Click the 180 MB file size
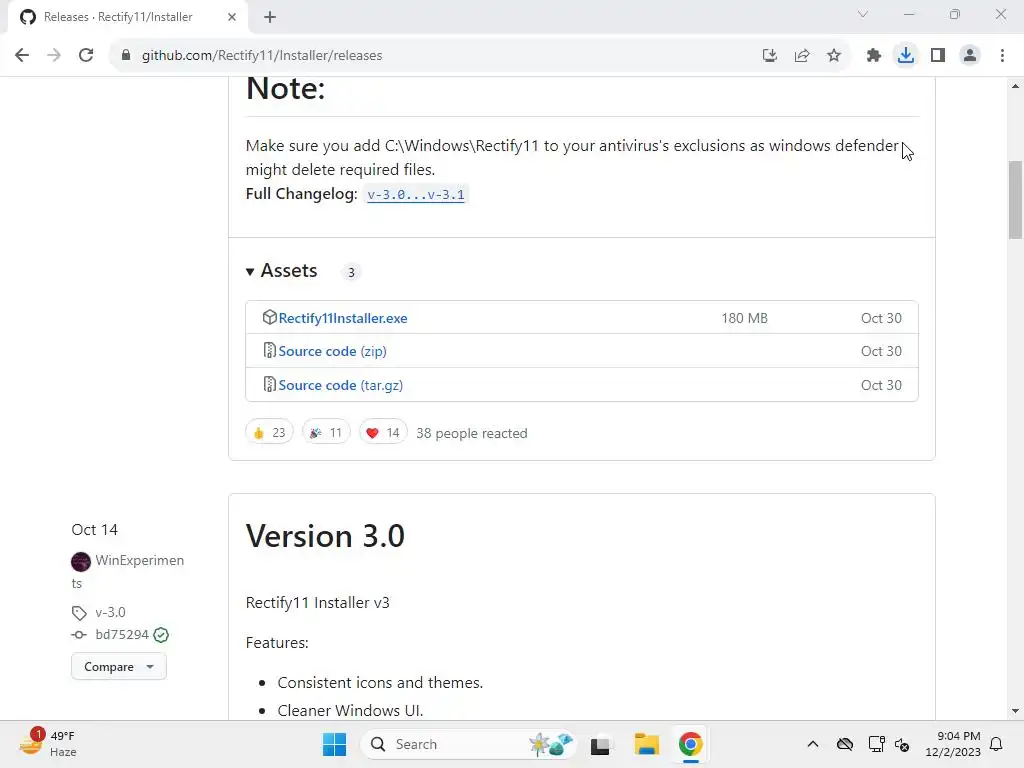This screenshot has height=768, width=1024. (x=744, y=318)
